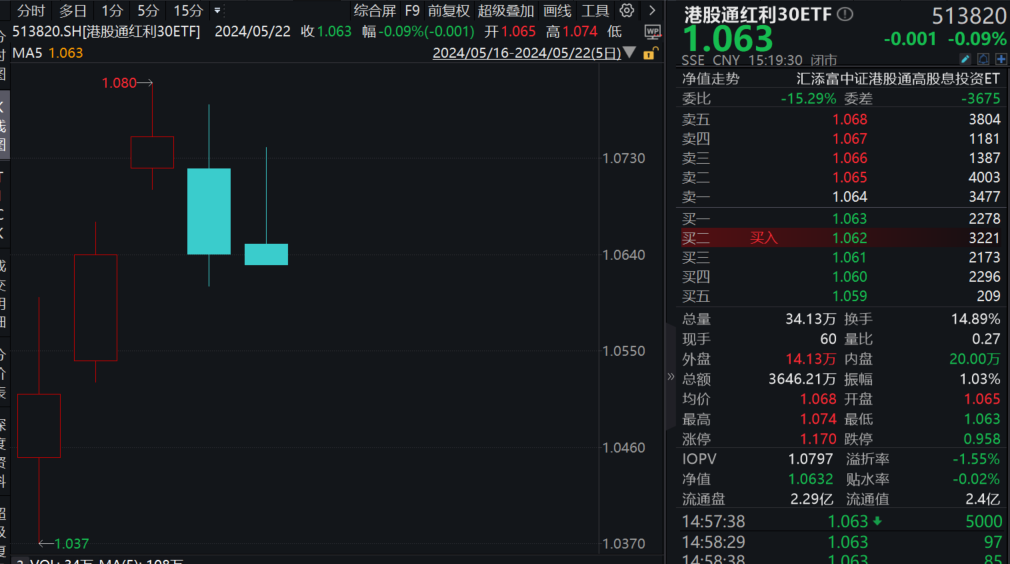Collapse the right quote panel arrow
This screenshot has width=1010, height=564.
pyautogui.click(x=671, y=377)
